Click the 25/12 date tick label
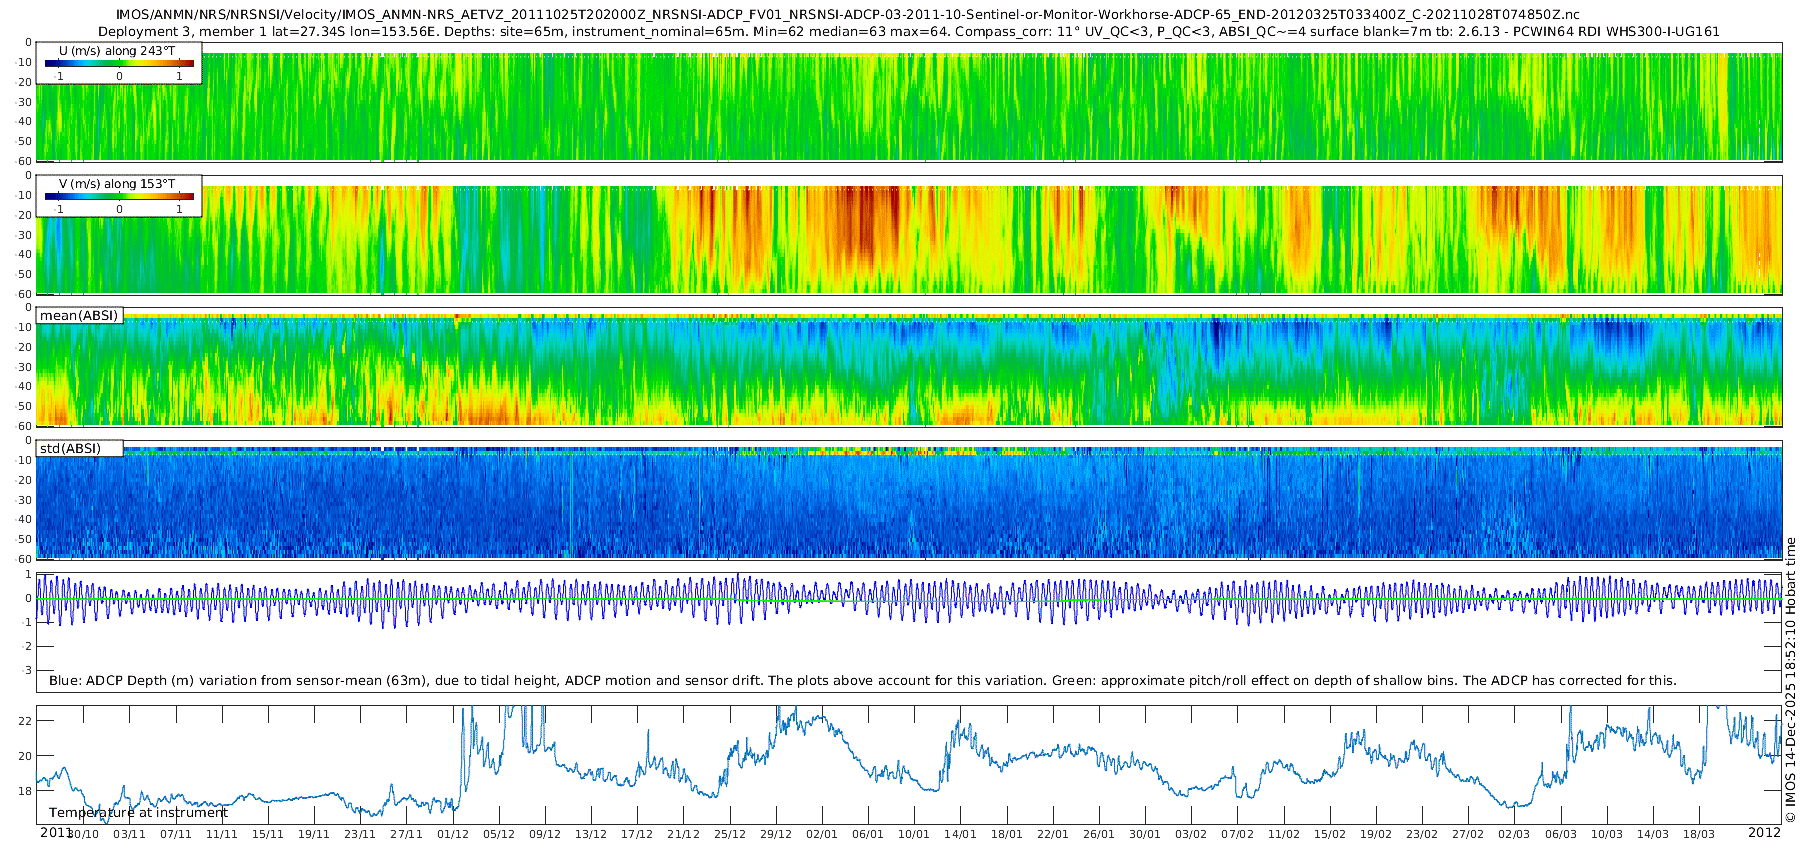 pyautogui.click(x=730, y=834)
